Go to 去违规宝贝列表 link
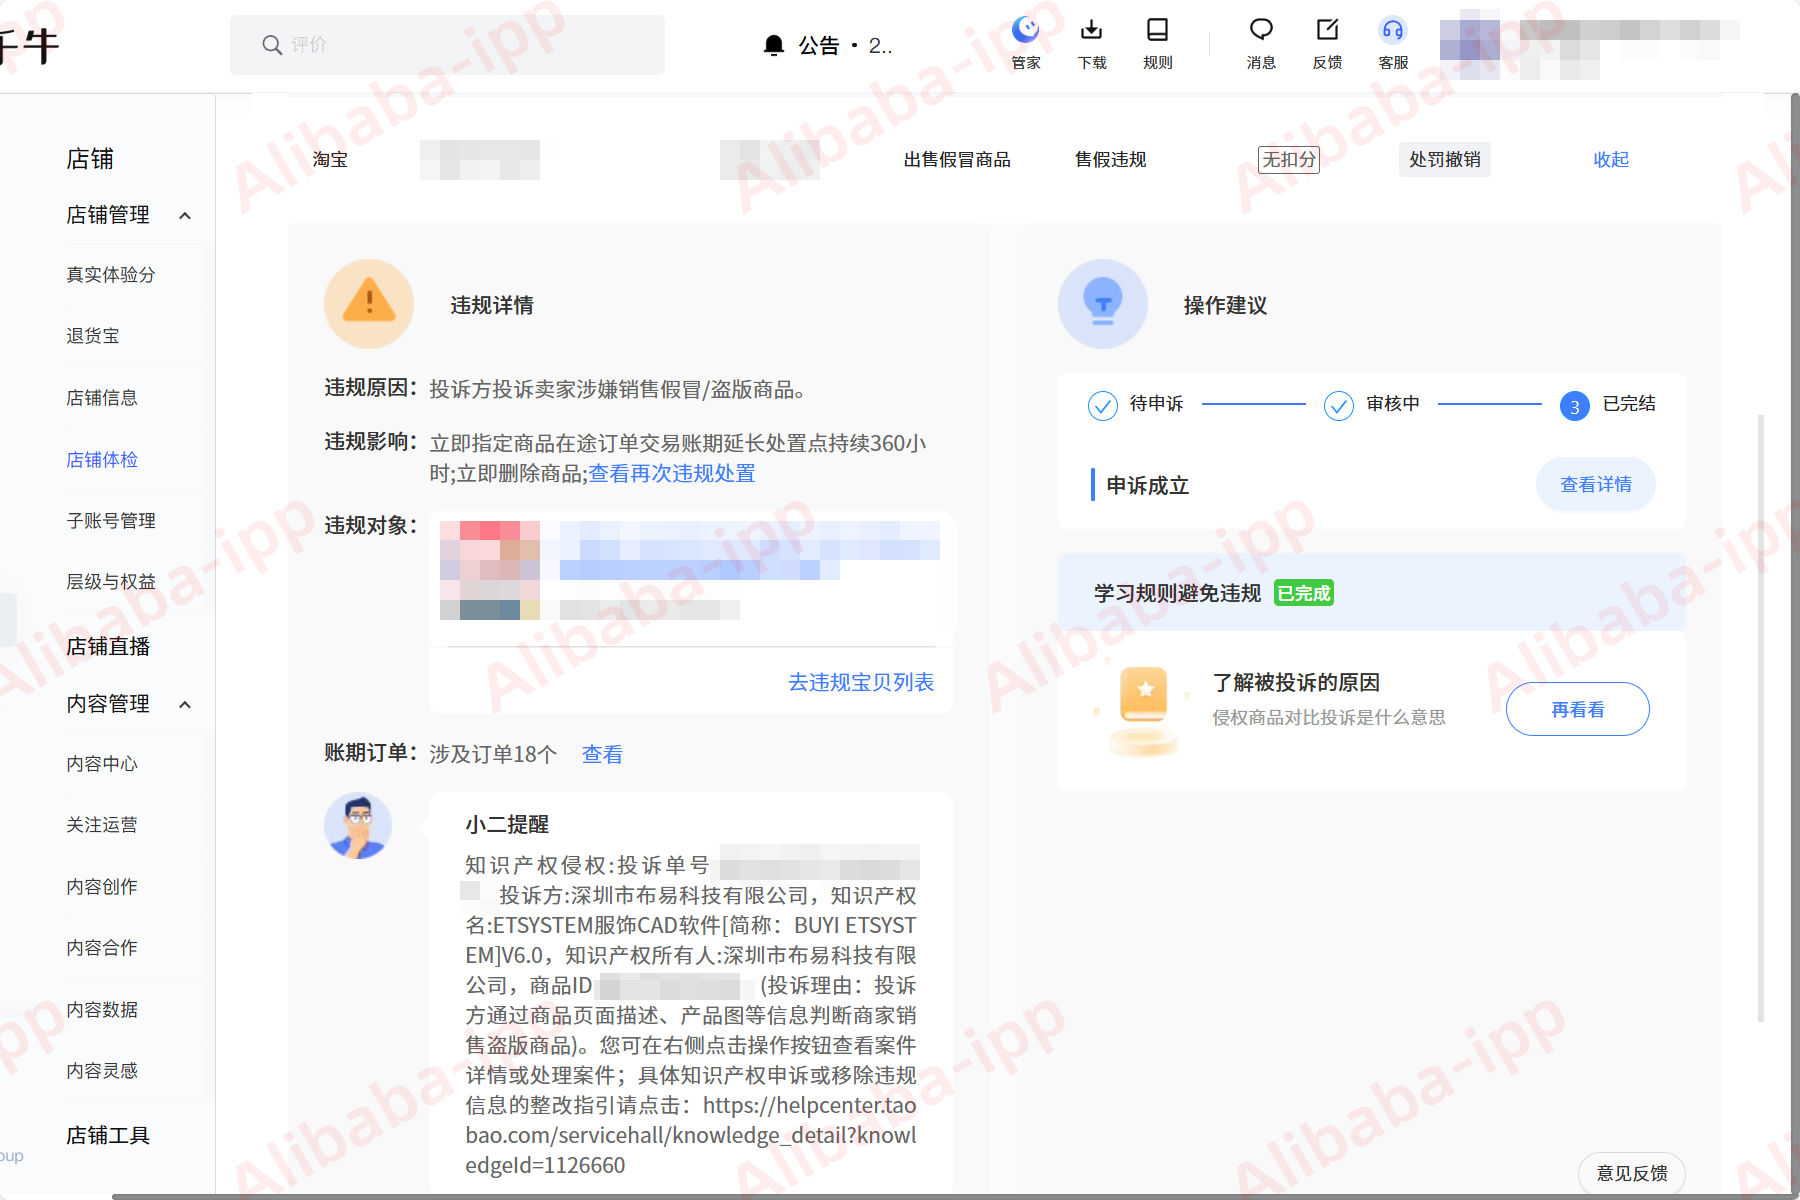The width and height of the screenshot is (1800, 1200). (x=861, y=682)
